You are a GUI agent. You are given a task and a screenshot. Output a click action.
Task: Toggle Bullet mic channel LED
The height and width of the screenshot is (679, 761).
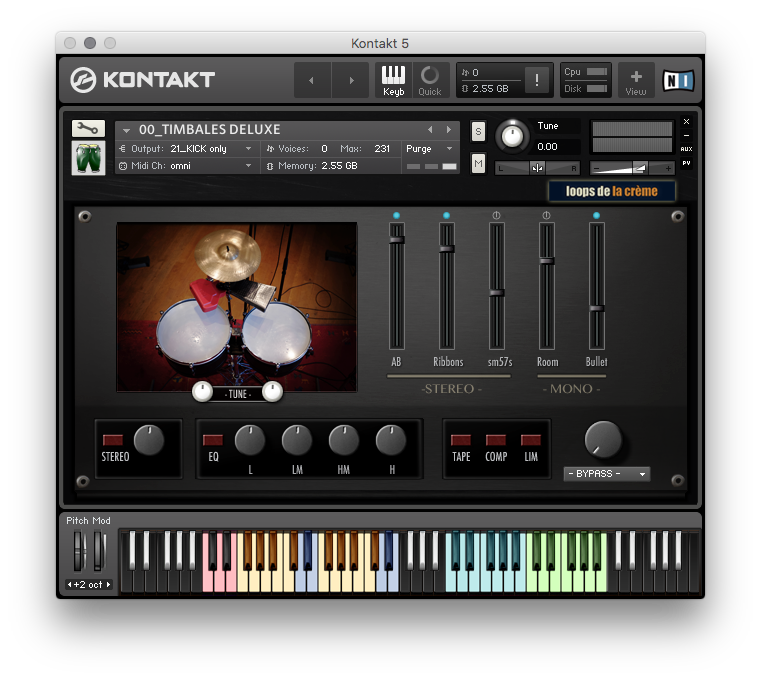(x=596, y=215)
